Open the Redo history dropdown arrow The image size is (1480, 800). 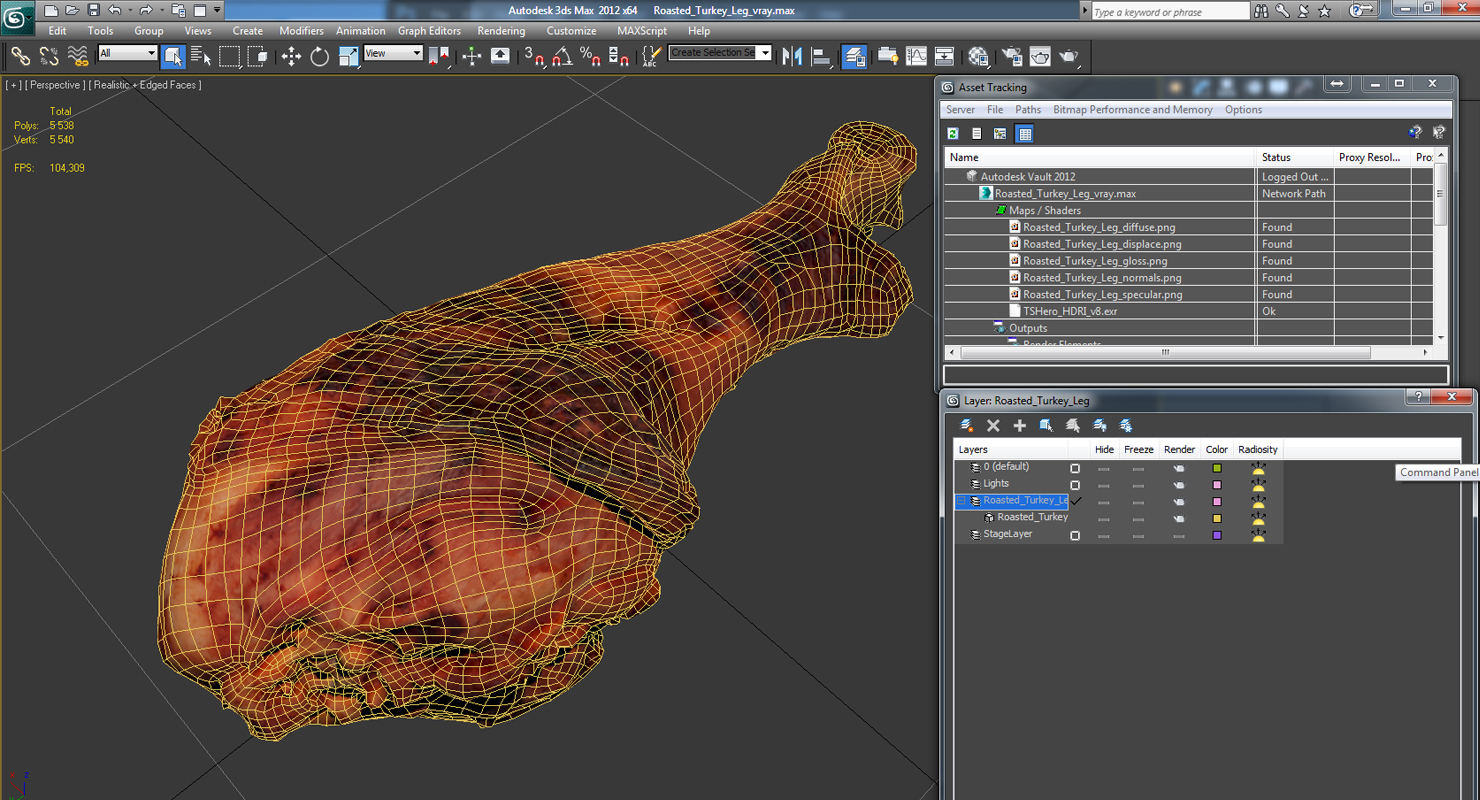click(162, 10)
